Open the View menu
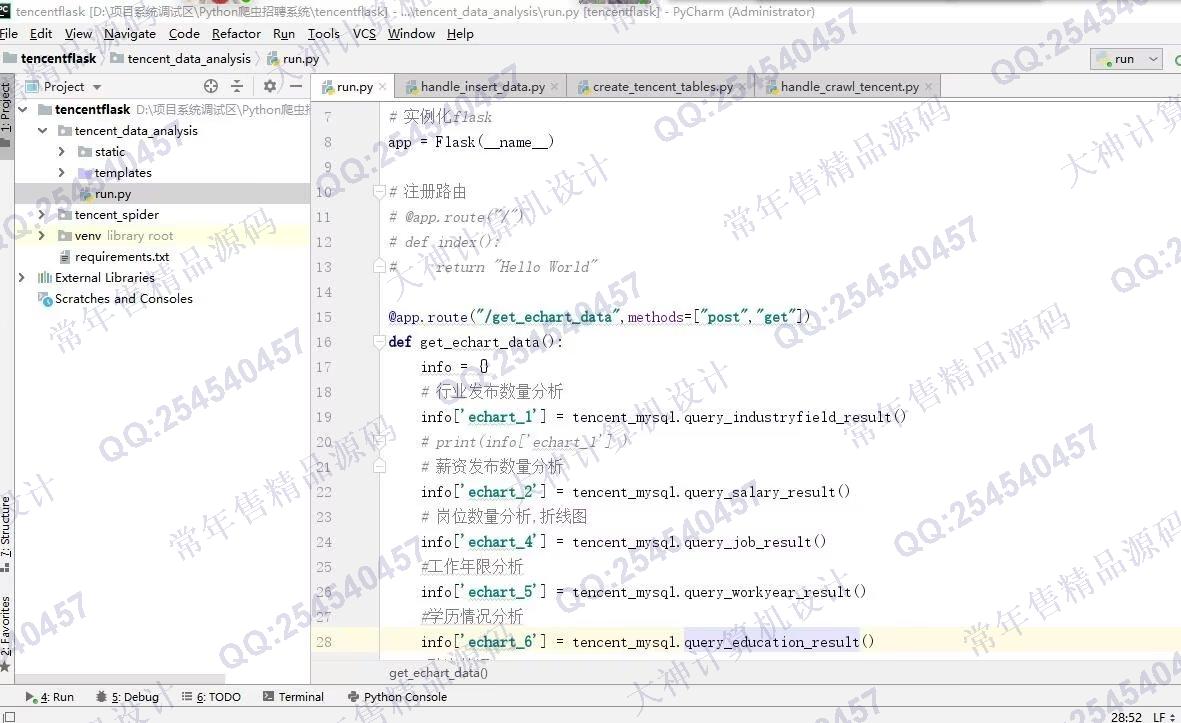1181x723 pixels. tap(78, 34)
